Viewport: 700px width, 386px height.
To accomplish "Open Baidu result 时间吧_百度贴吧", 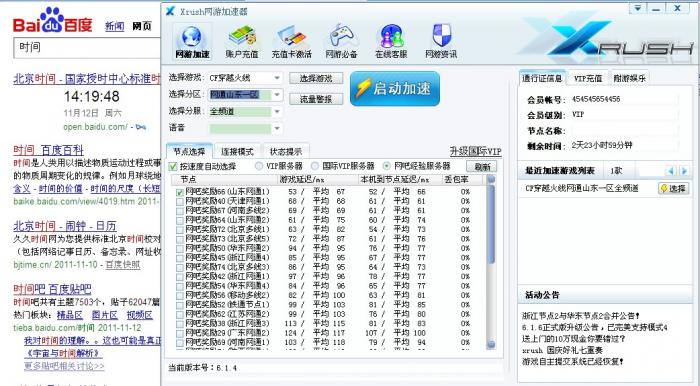I will 52,289.
